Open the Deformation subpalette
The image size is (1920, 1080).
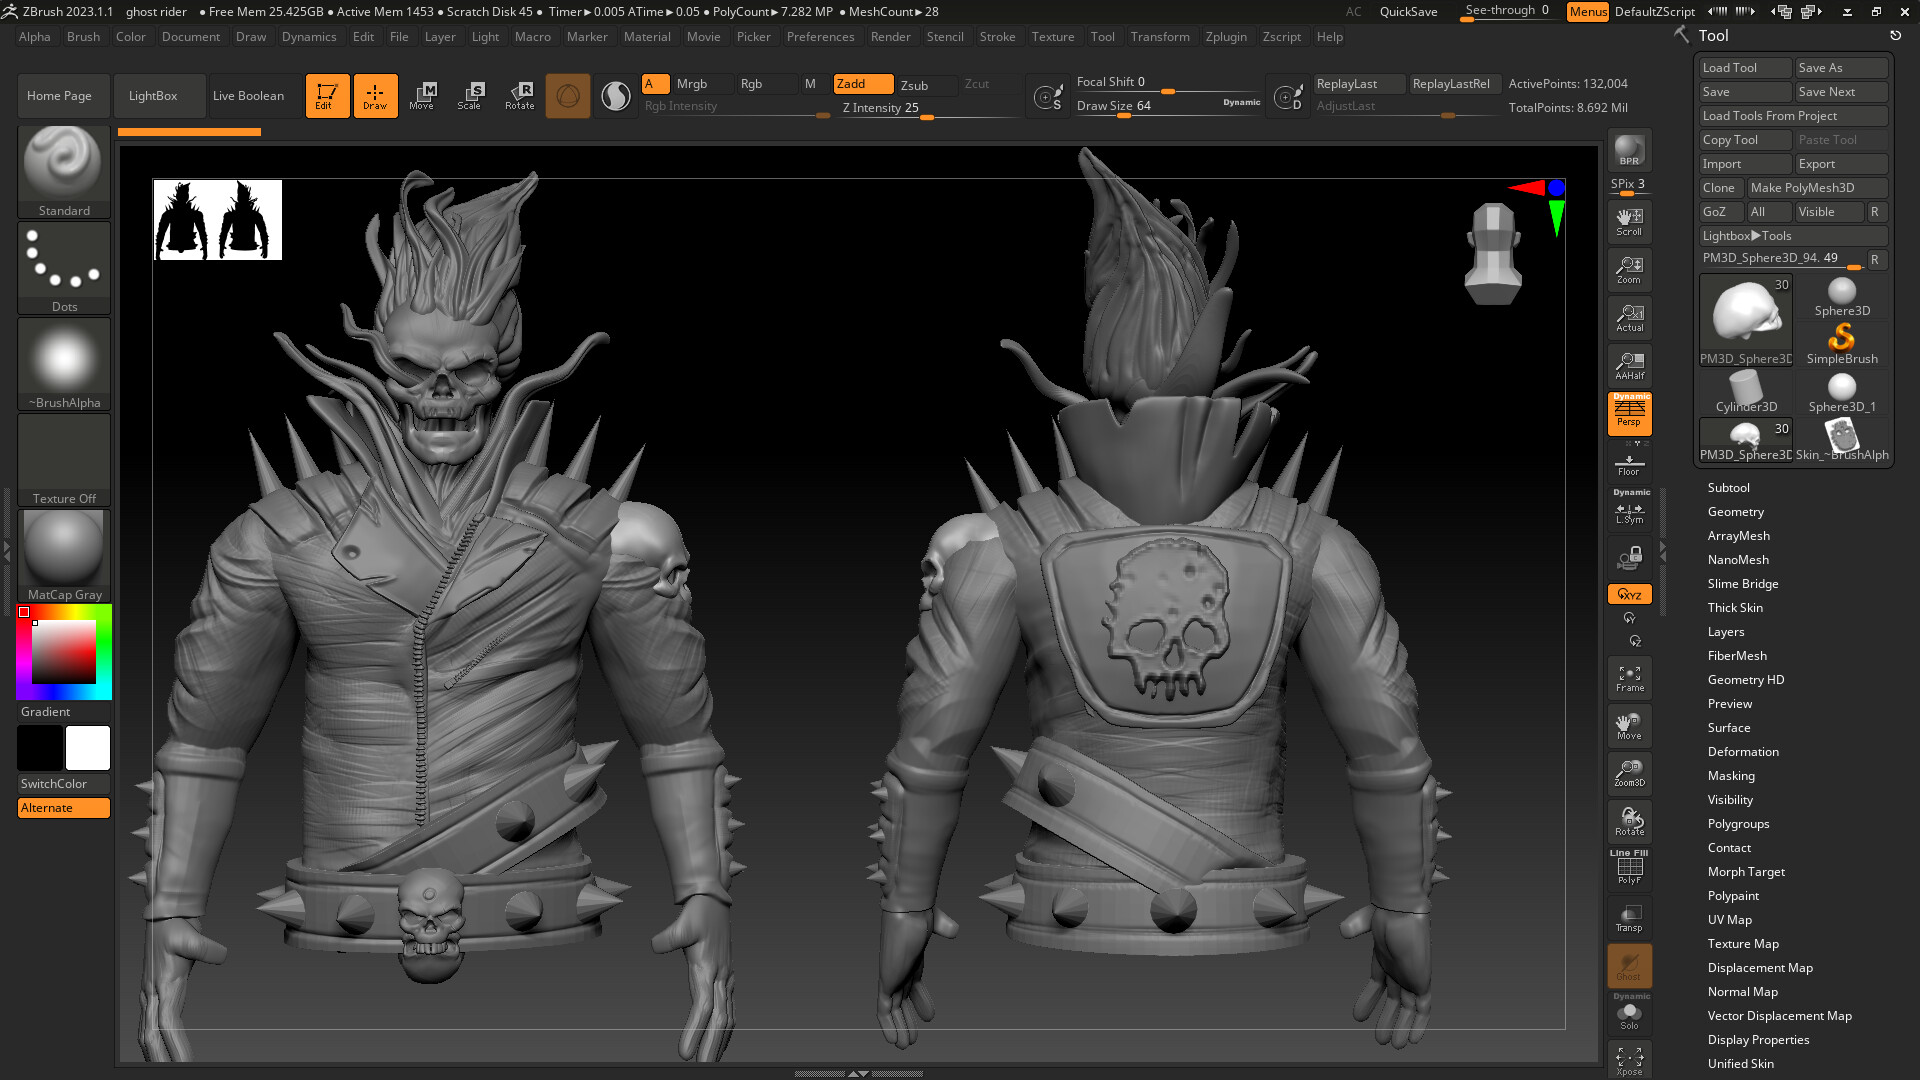(x=1743, y=751)
